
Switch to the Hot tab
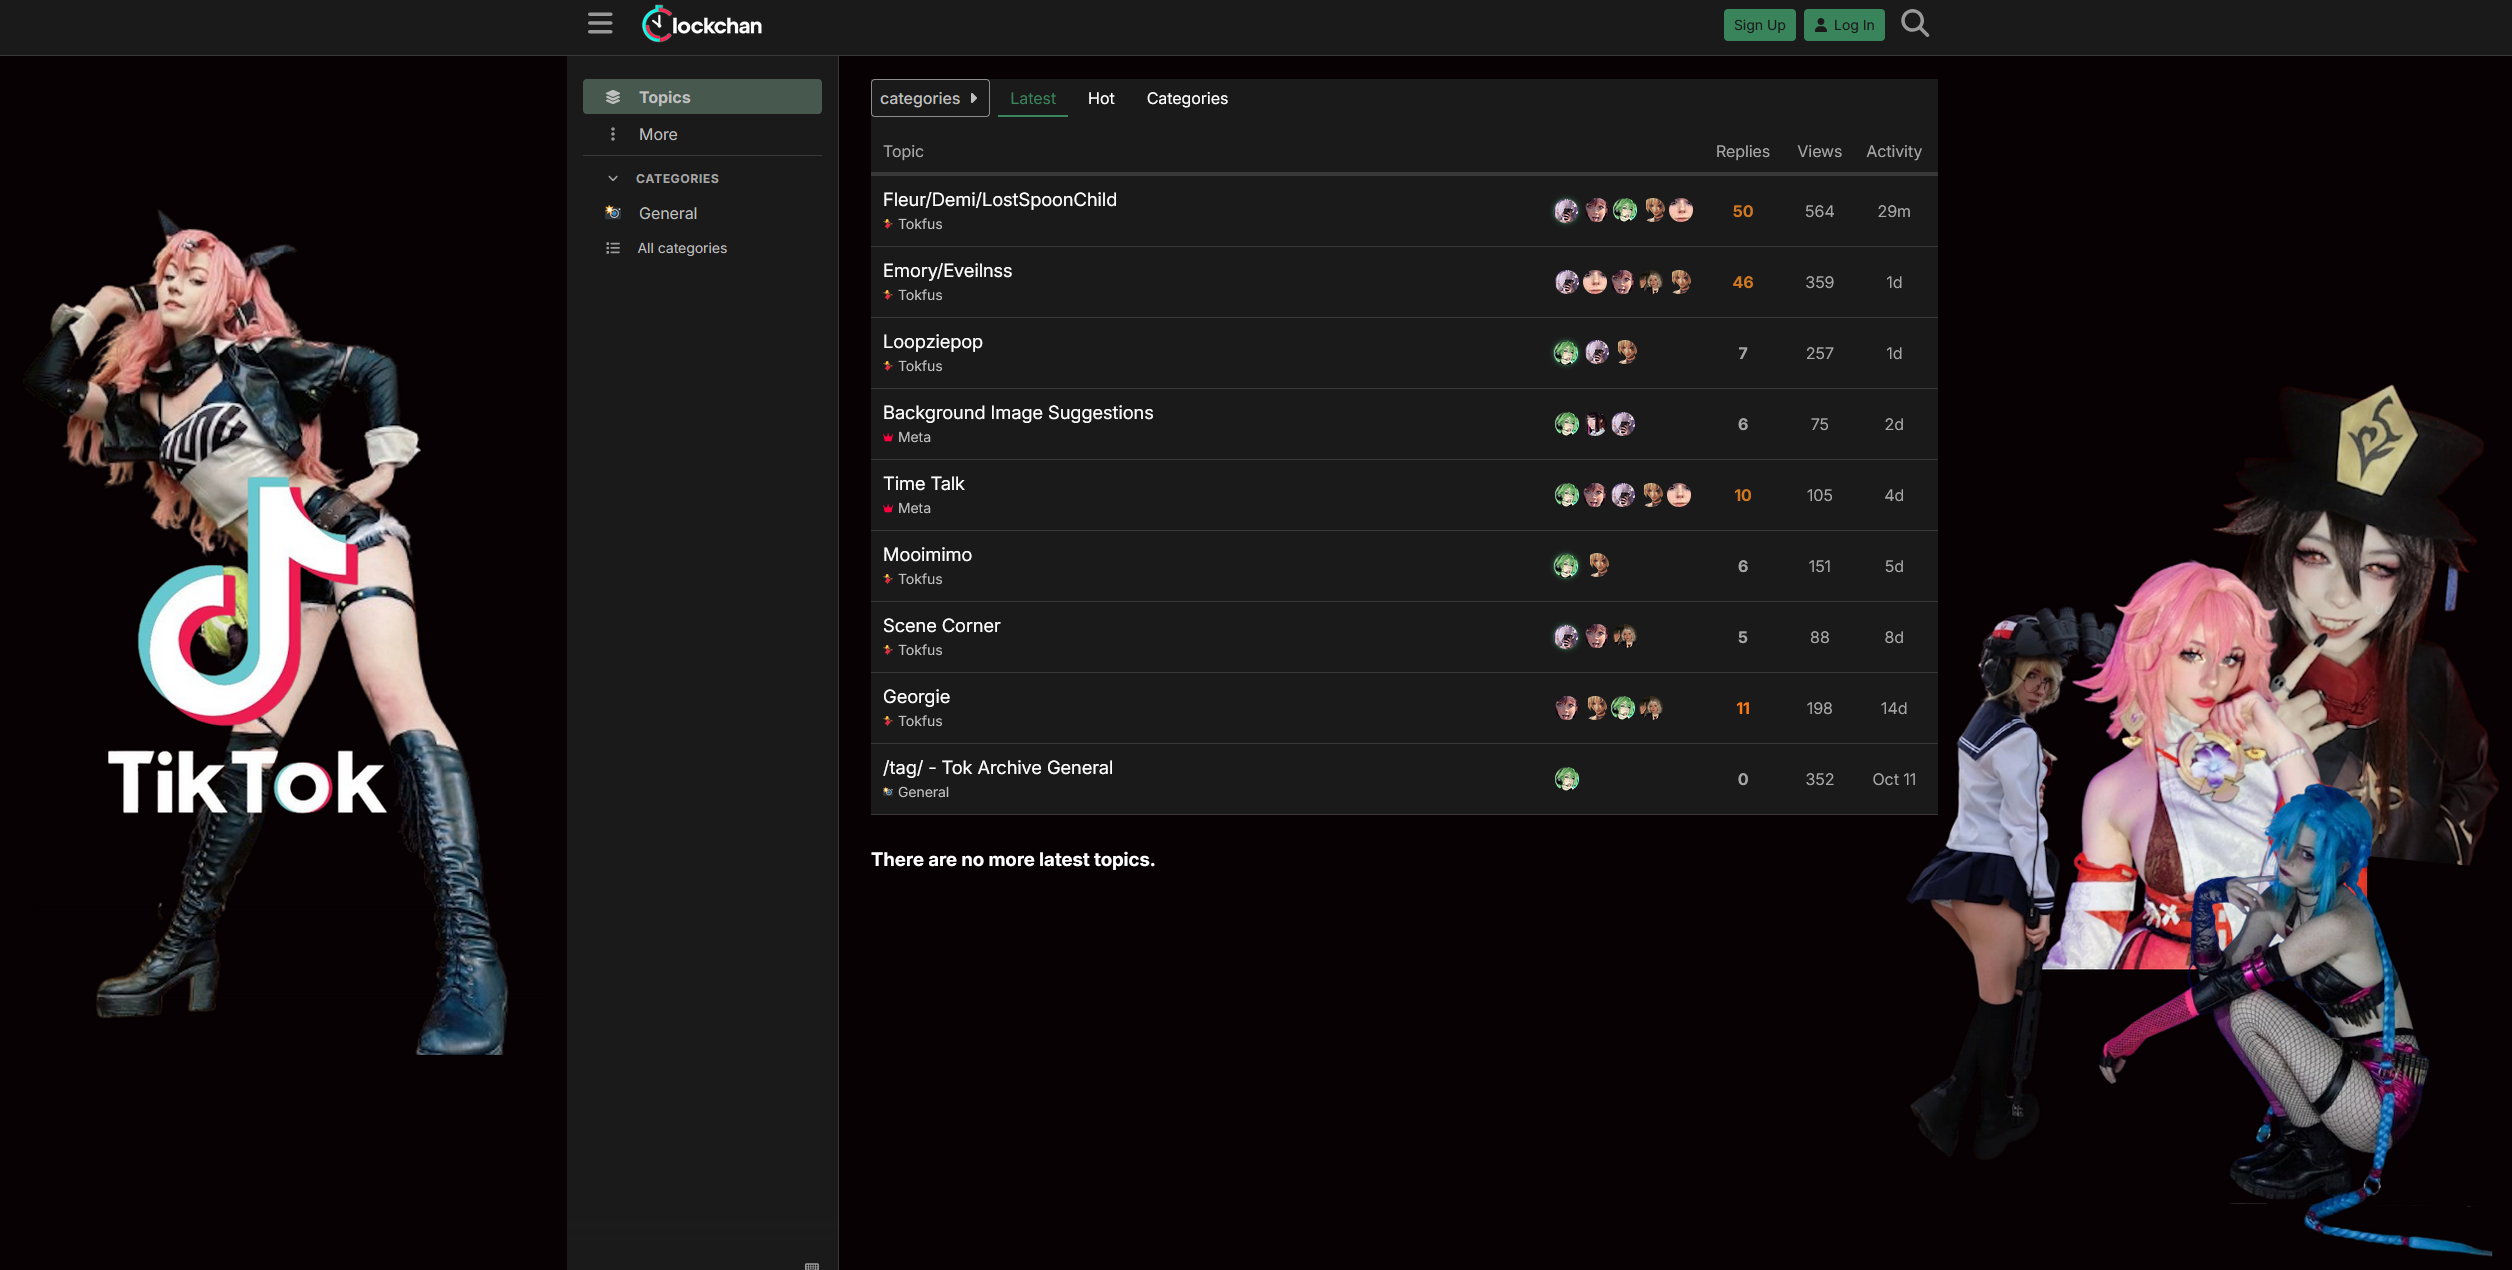click(1100, 98)
